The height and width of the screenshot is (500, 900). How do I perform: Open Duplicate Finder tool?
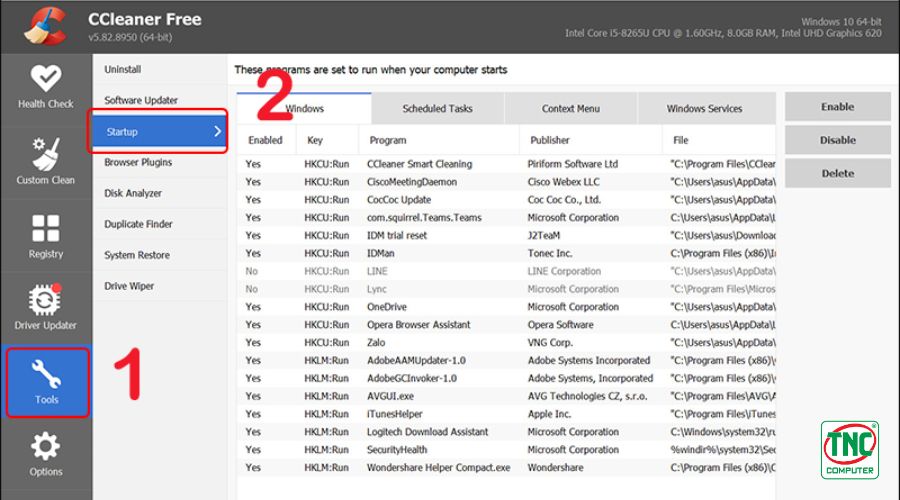[x=138, y=224]
